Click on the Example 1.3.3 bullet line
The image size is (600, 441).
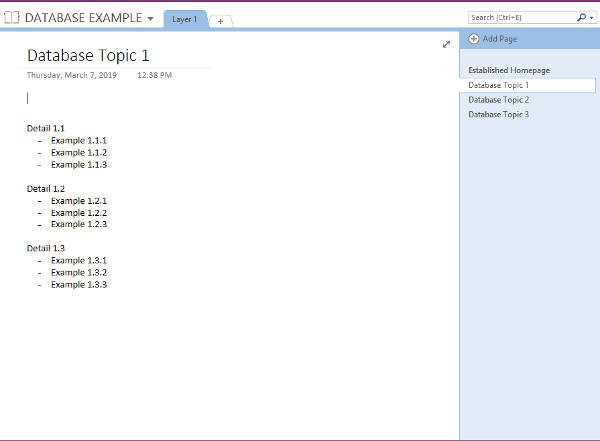tap(78, 284)
